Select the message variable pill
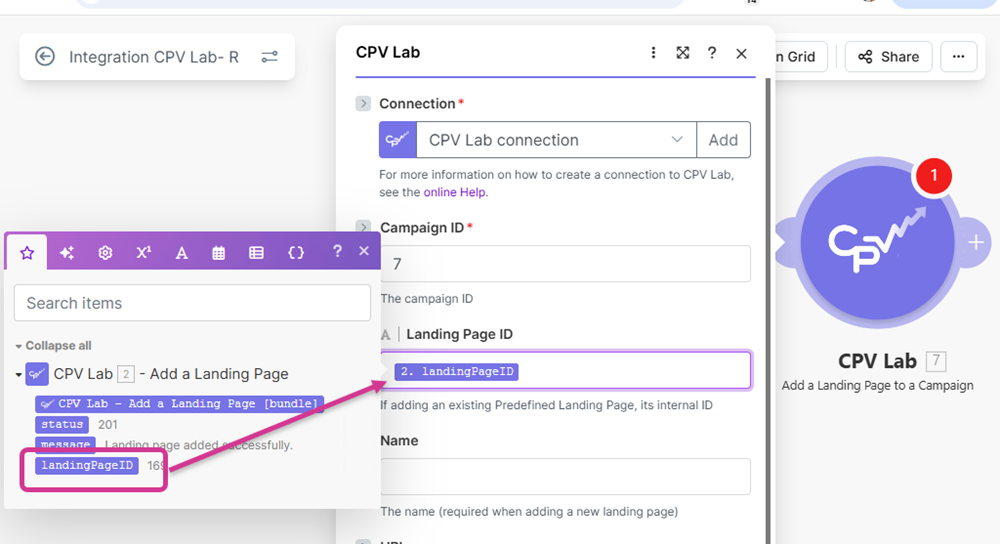 click(x=65, y=444)
